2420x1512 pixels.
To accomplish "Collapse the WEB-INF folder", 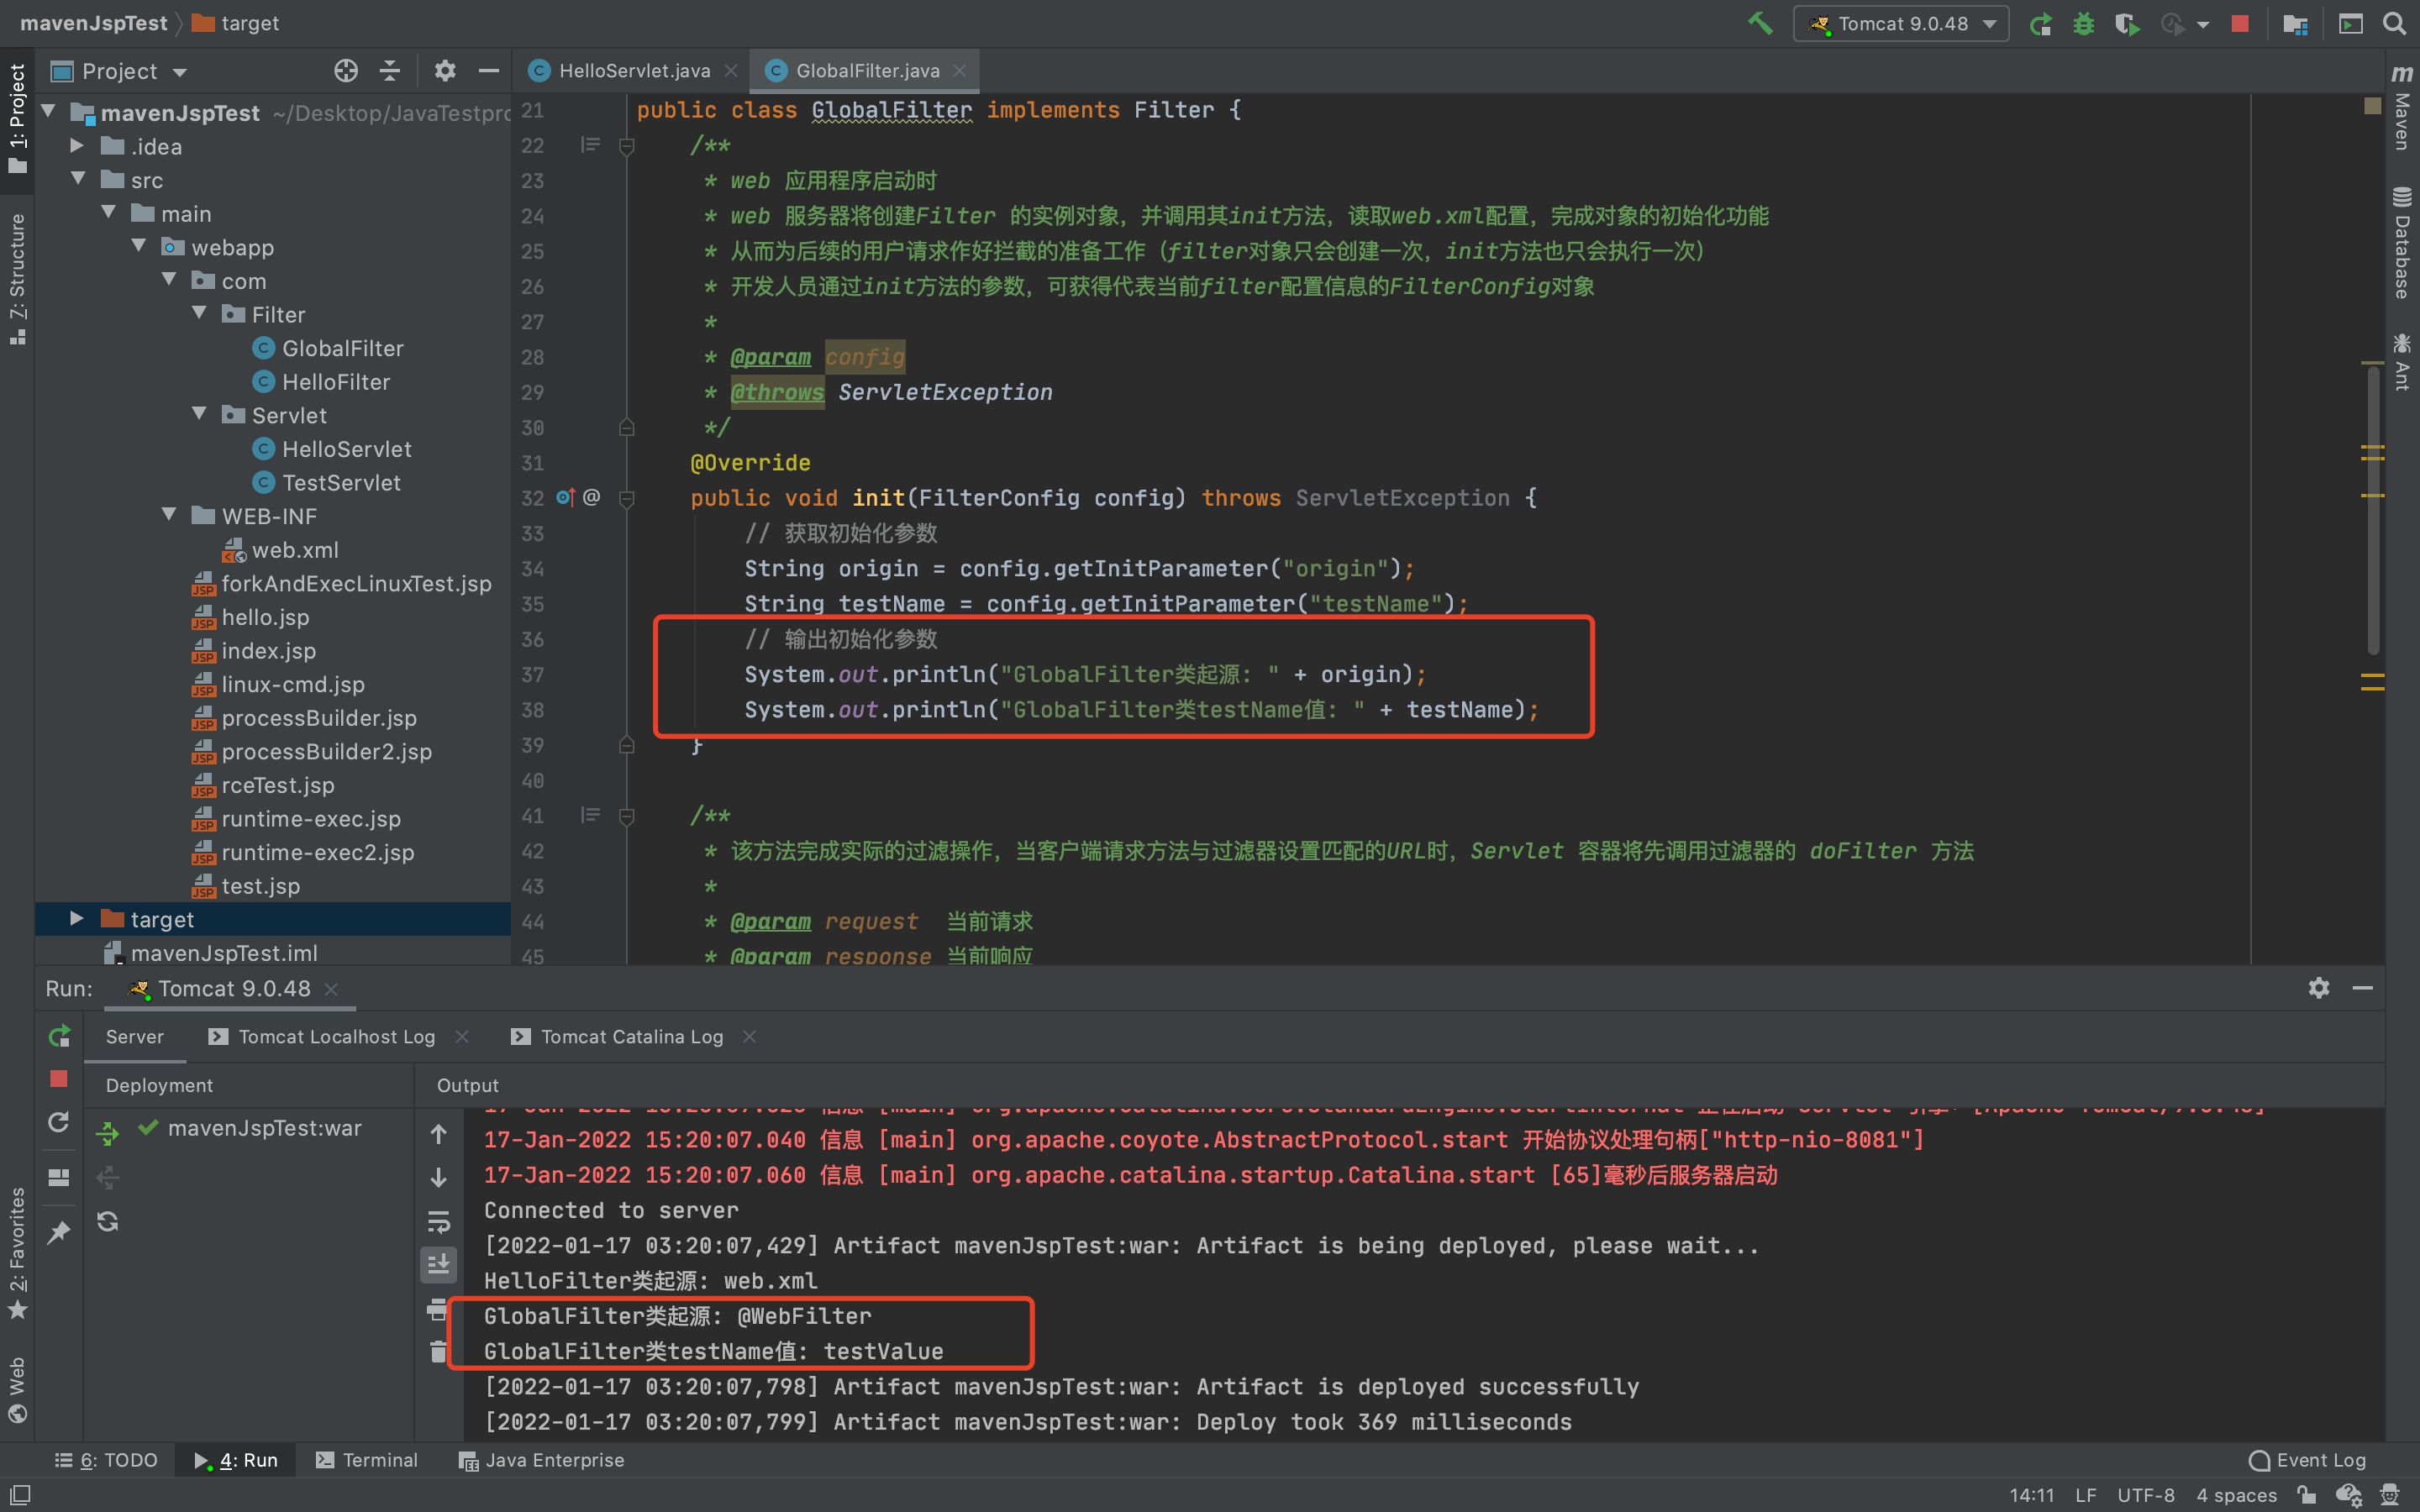I will [x=169, y=515].
